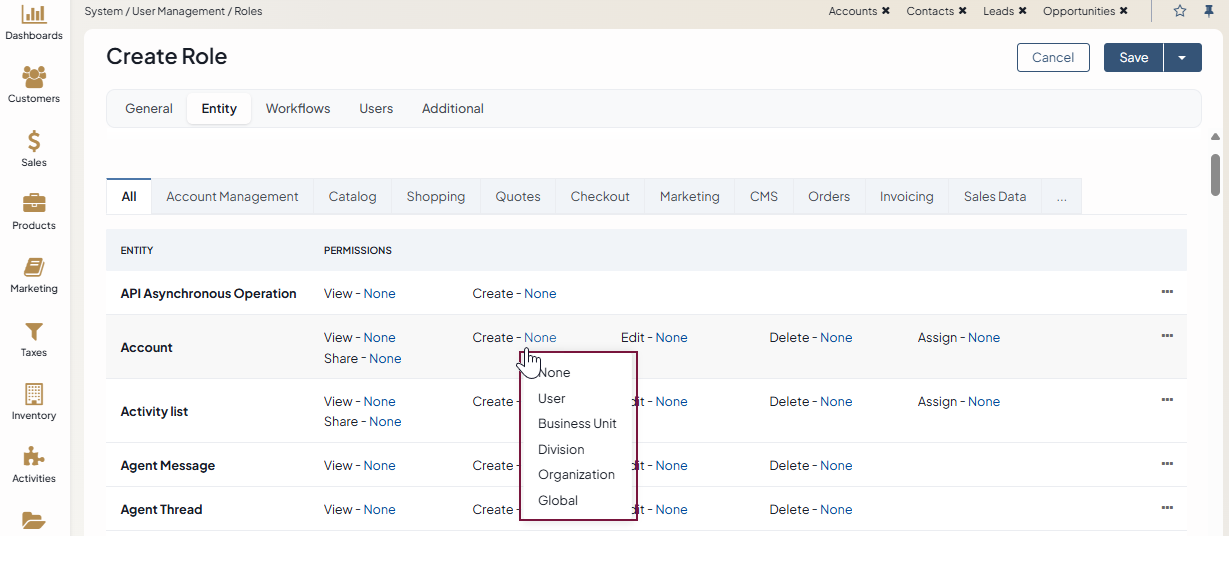Select the Account Management category tab
The height and width of the screenshot is (562, 1229).
[232, 197]
